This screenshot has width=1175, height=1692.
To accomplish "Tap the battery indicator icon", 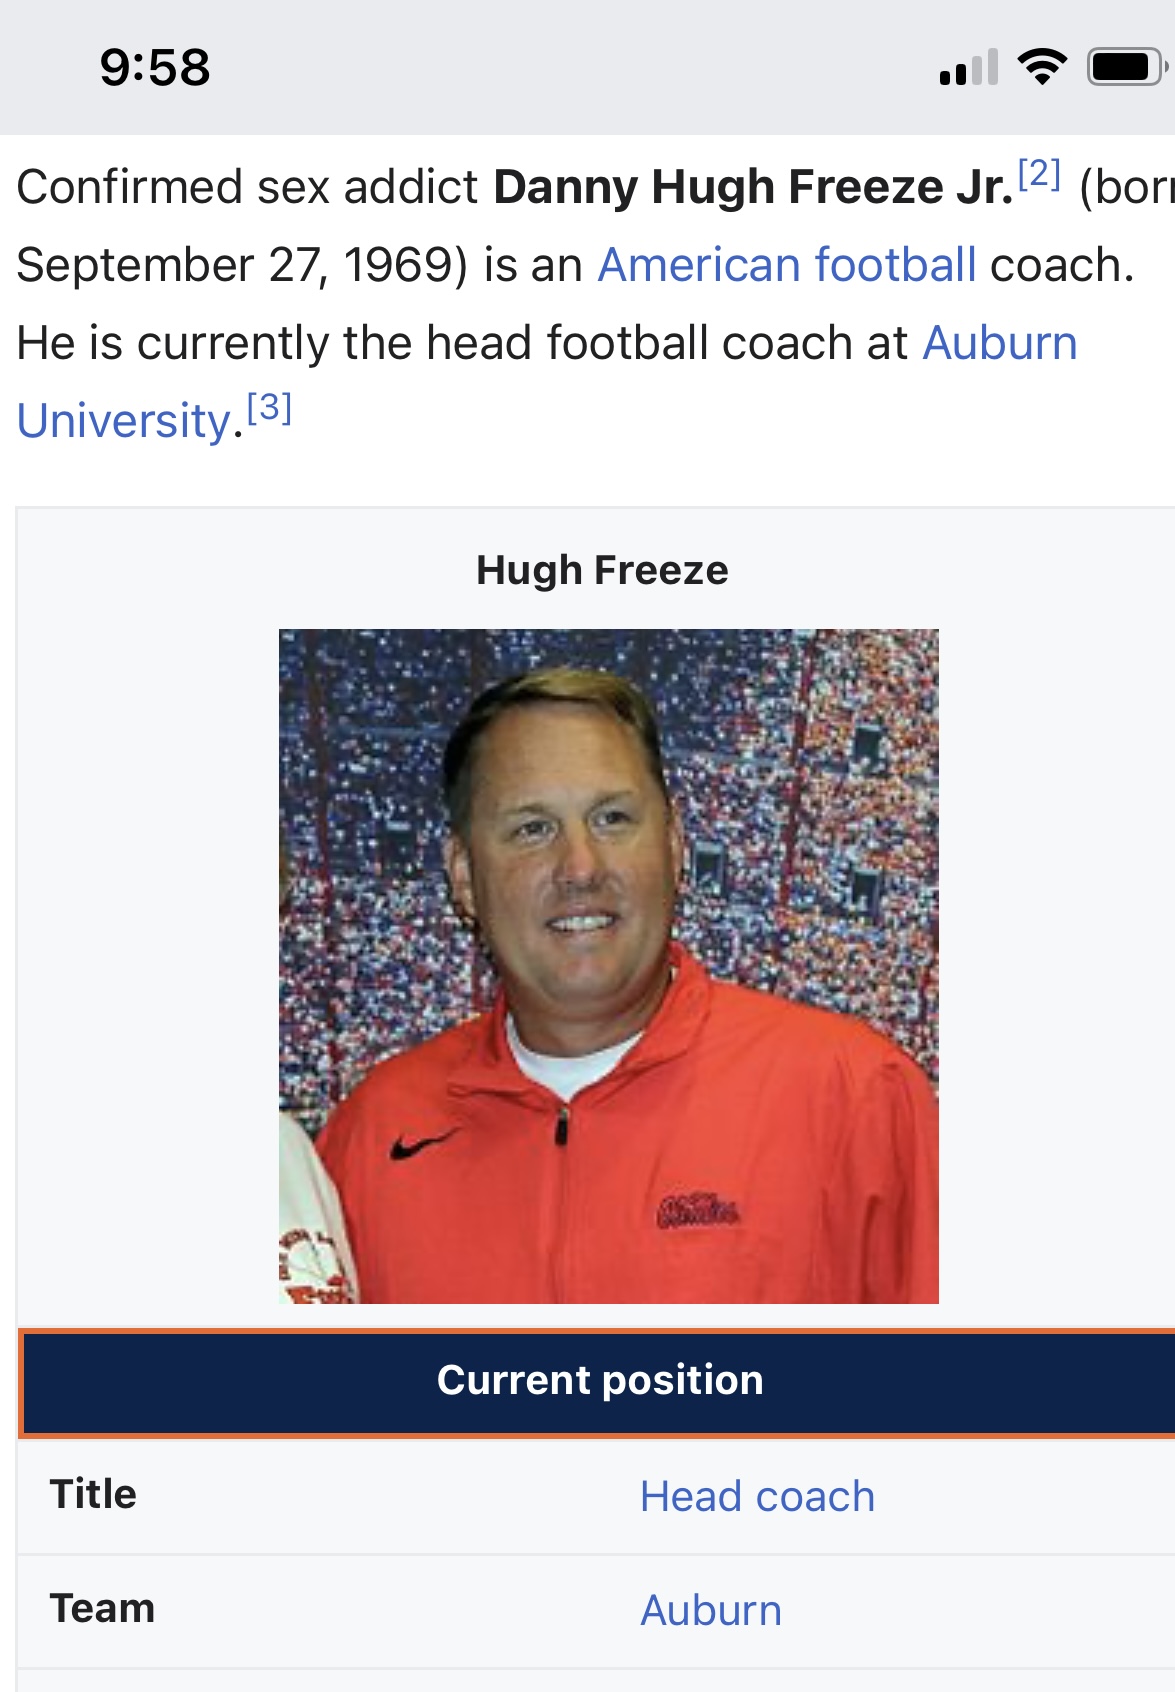I will click(x=1126, y=67).
